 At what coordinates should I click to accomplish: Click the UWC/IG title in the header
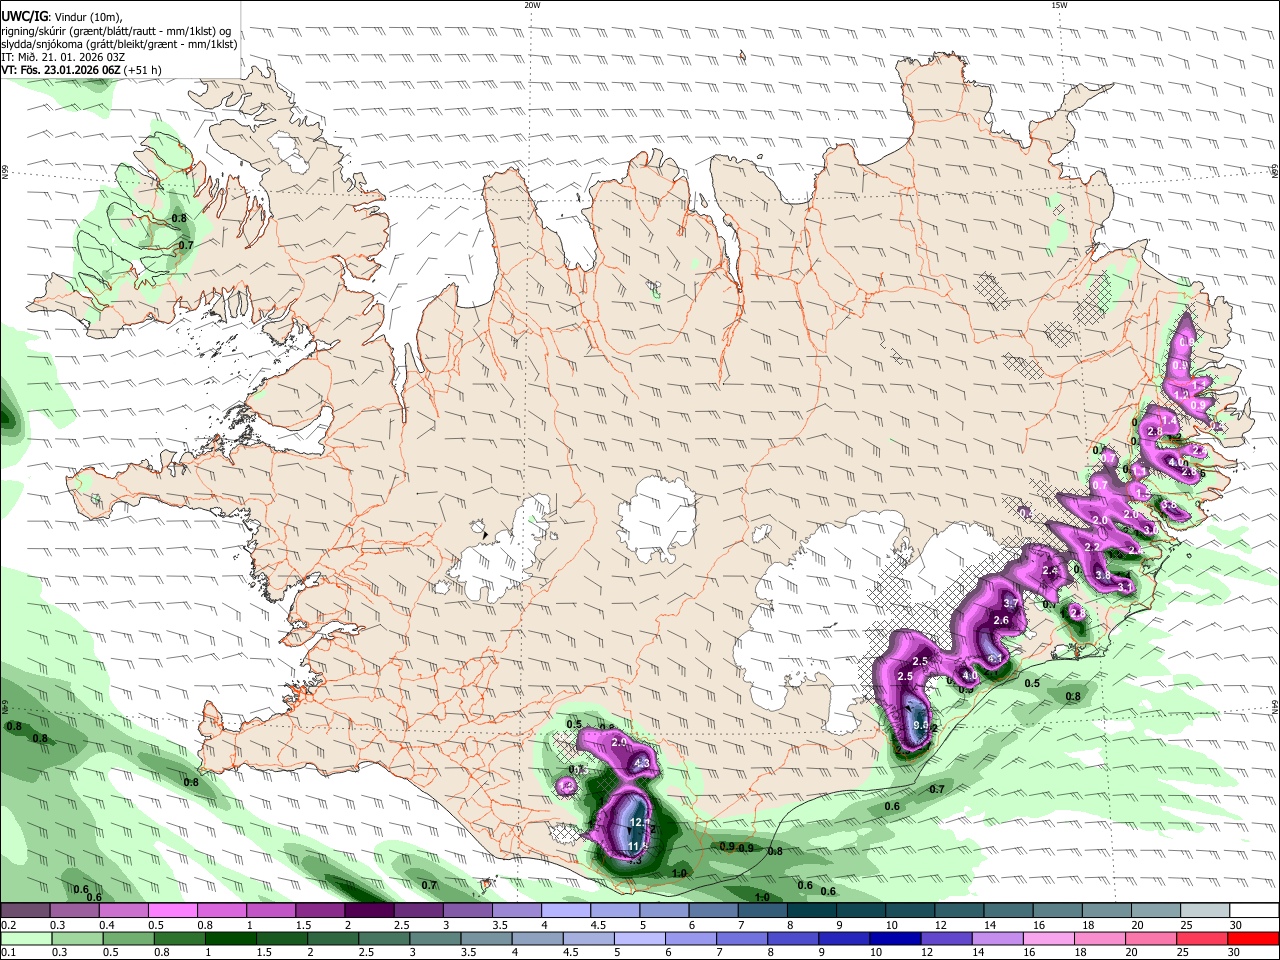tap(23, 17)
